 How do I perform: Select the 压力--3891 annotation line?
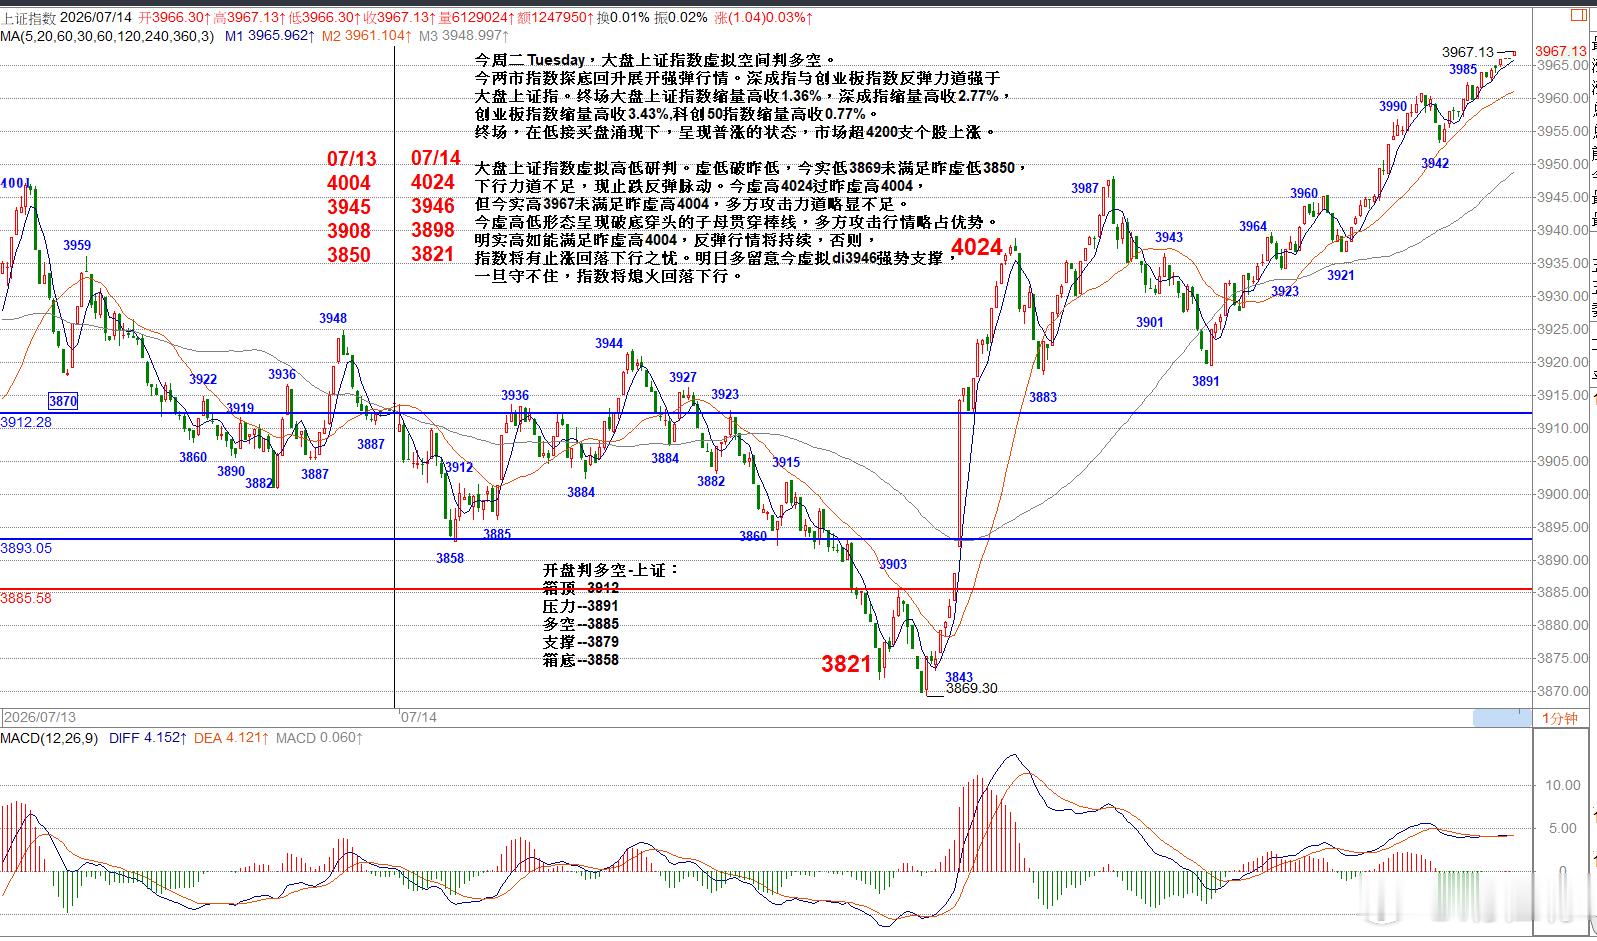point(580,606)
